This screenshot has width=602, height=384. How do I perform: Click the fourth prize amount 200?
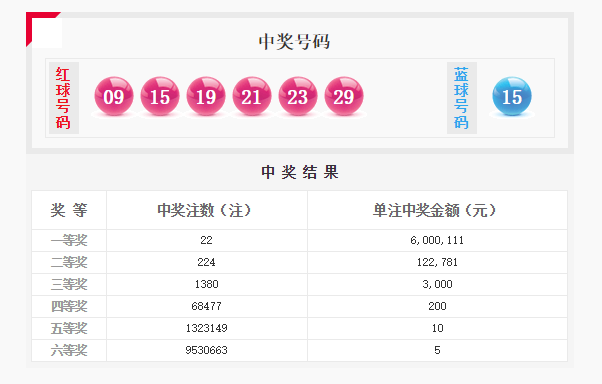[x=437, y=306]
